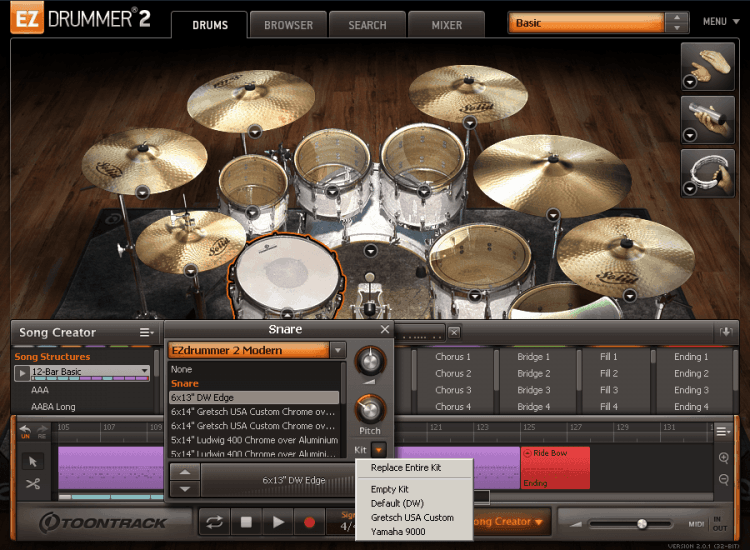This screenshot has width=750, height=550.
Task: Switch to the DRUMS tab
Action: [x=210, y=25]
